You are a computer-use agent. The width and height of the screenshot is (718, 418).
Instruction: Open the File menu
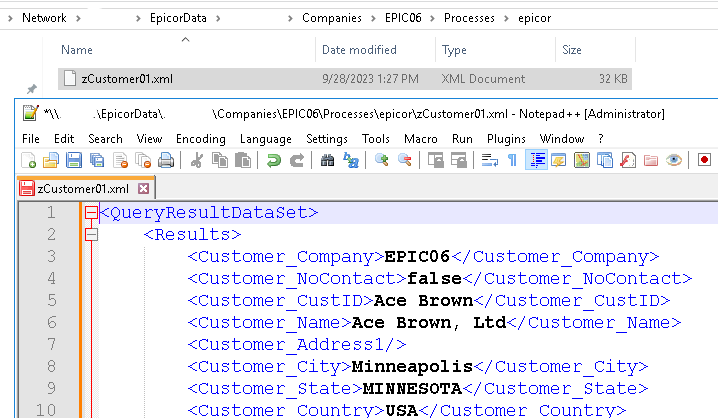coord(31,139)
